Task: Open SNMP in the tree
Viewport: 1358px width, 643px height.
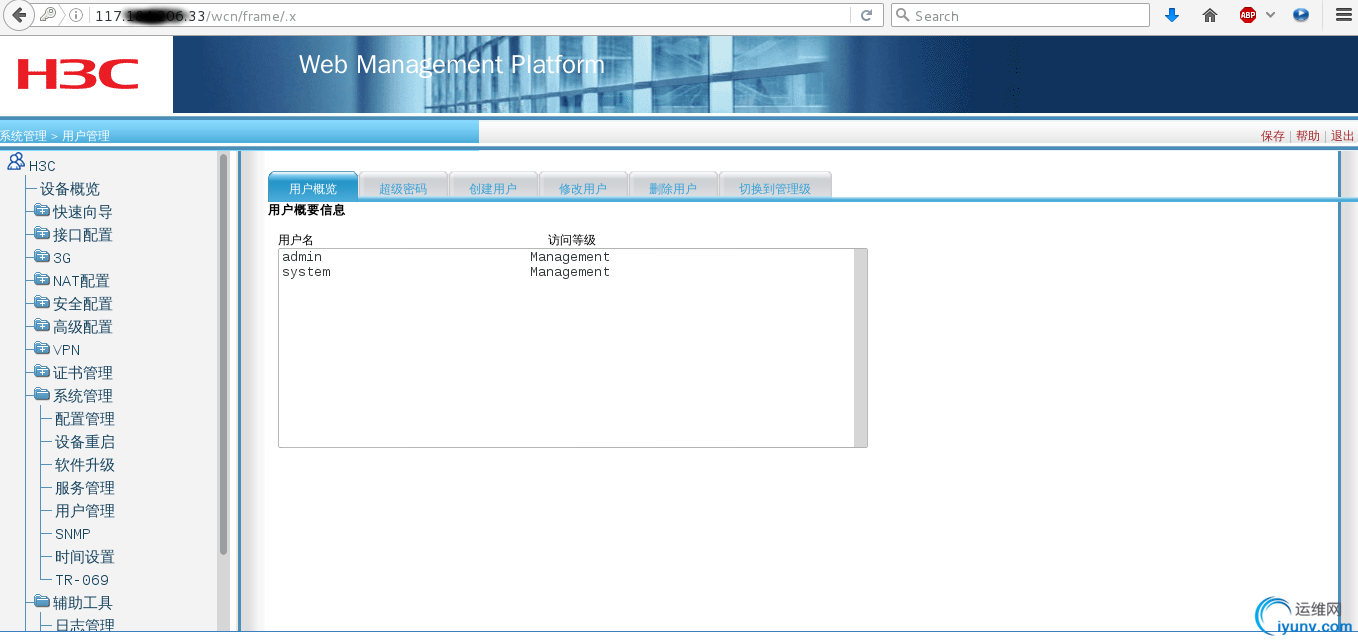Action: coord(73,534)
